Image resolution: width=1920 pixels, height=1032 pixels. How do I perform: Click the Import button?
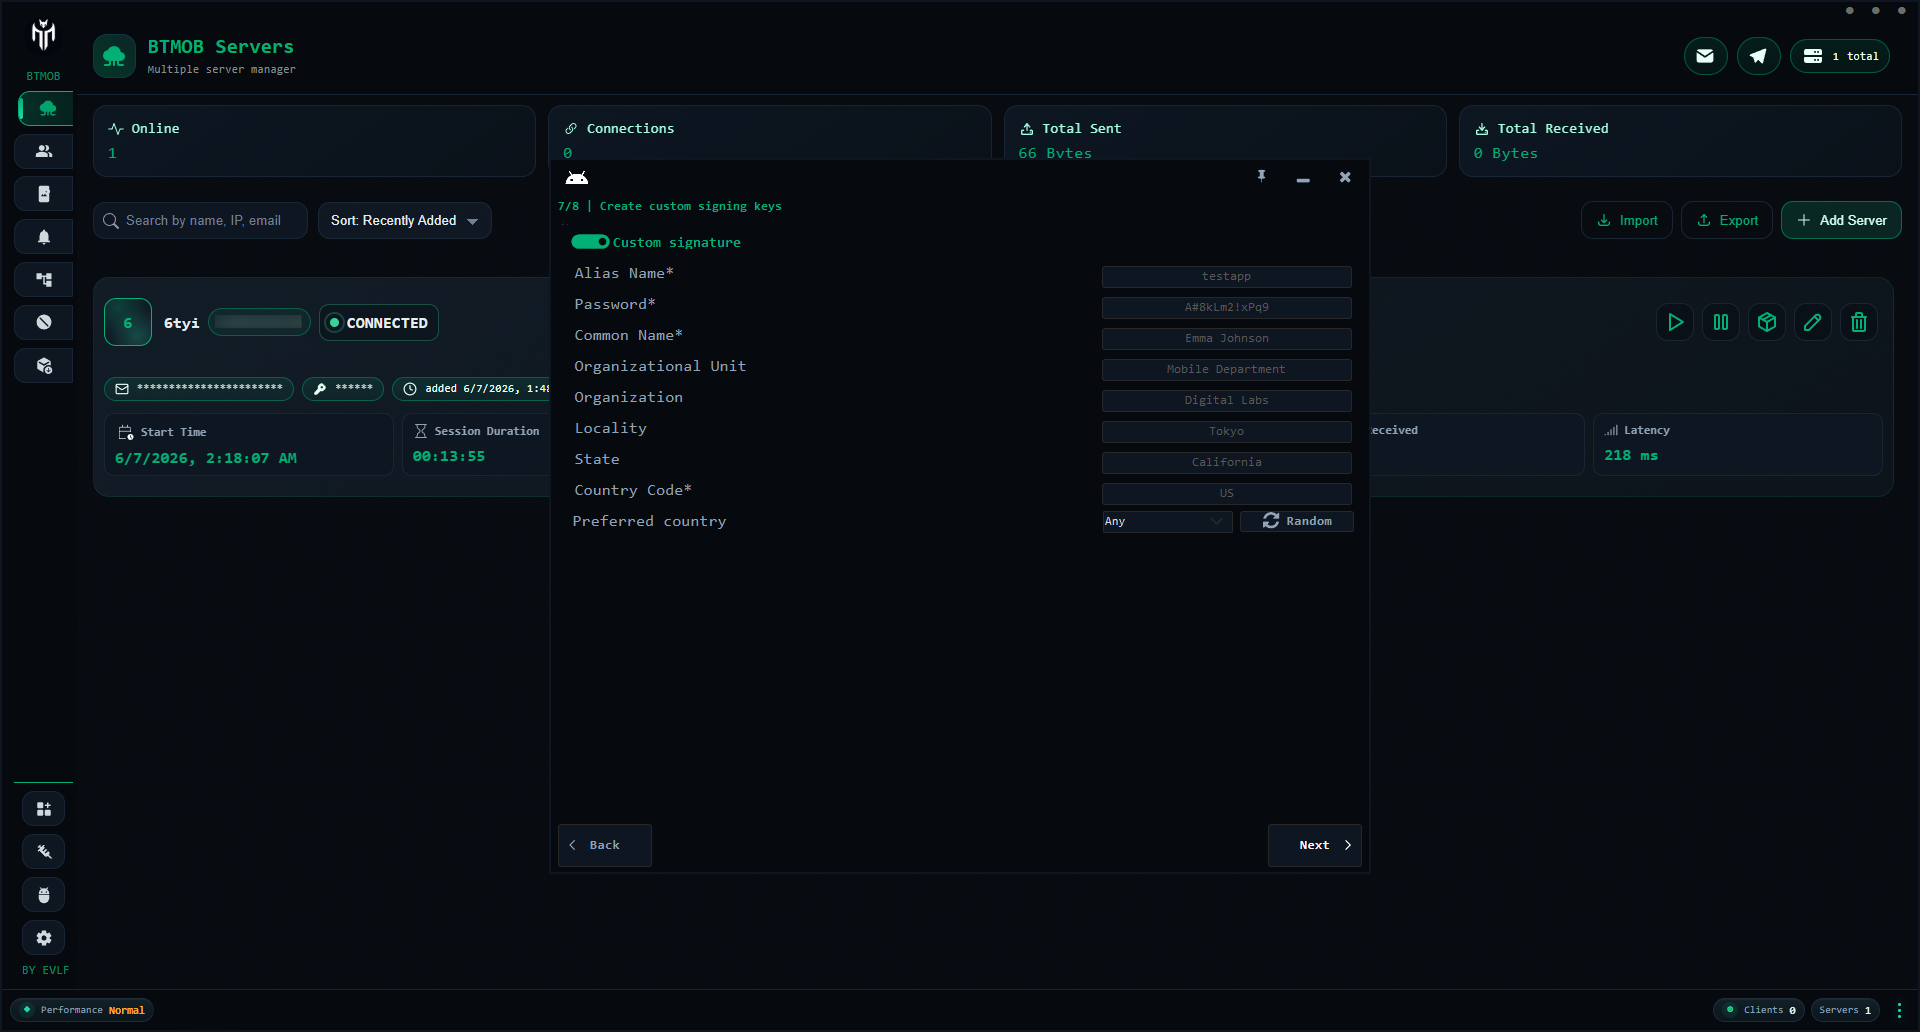(1627, 220)
